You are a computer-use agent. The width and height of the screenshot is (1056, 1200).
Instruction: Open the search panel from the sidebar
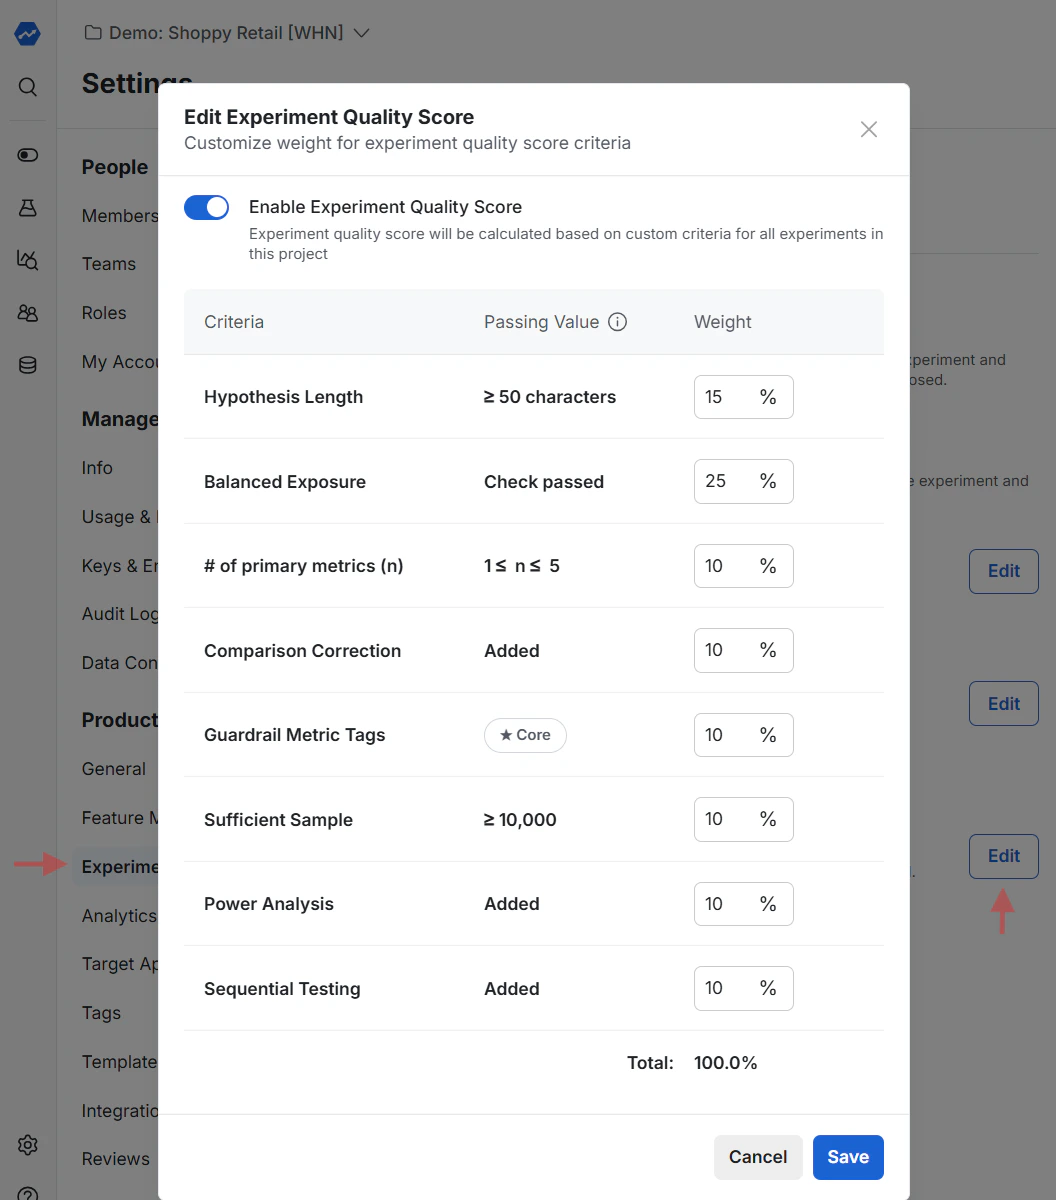27,87
